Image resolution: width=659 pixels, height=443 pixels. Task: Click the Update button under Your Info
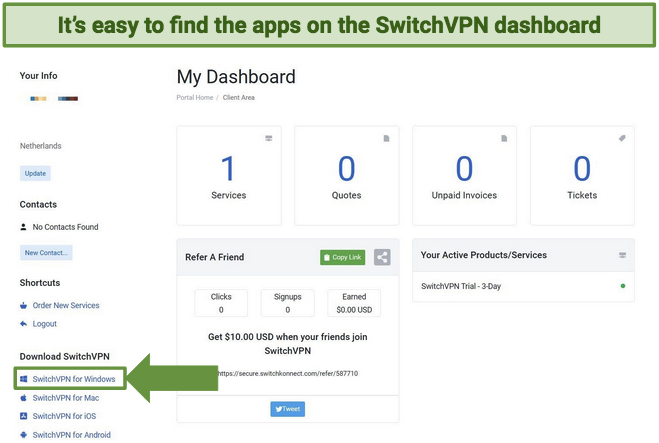(35, 173)
